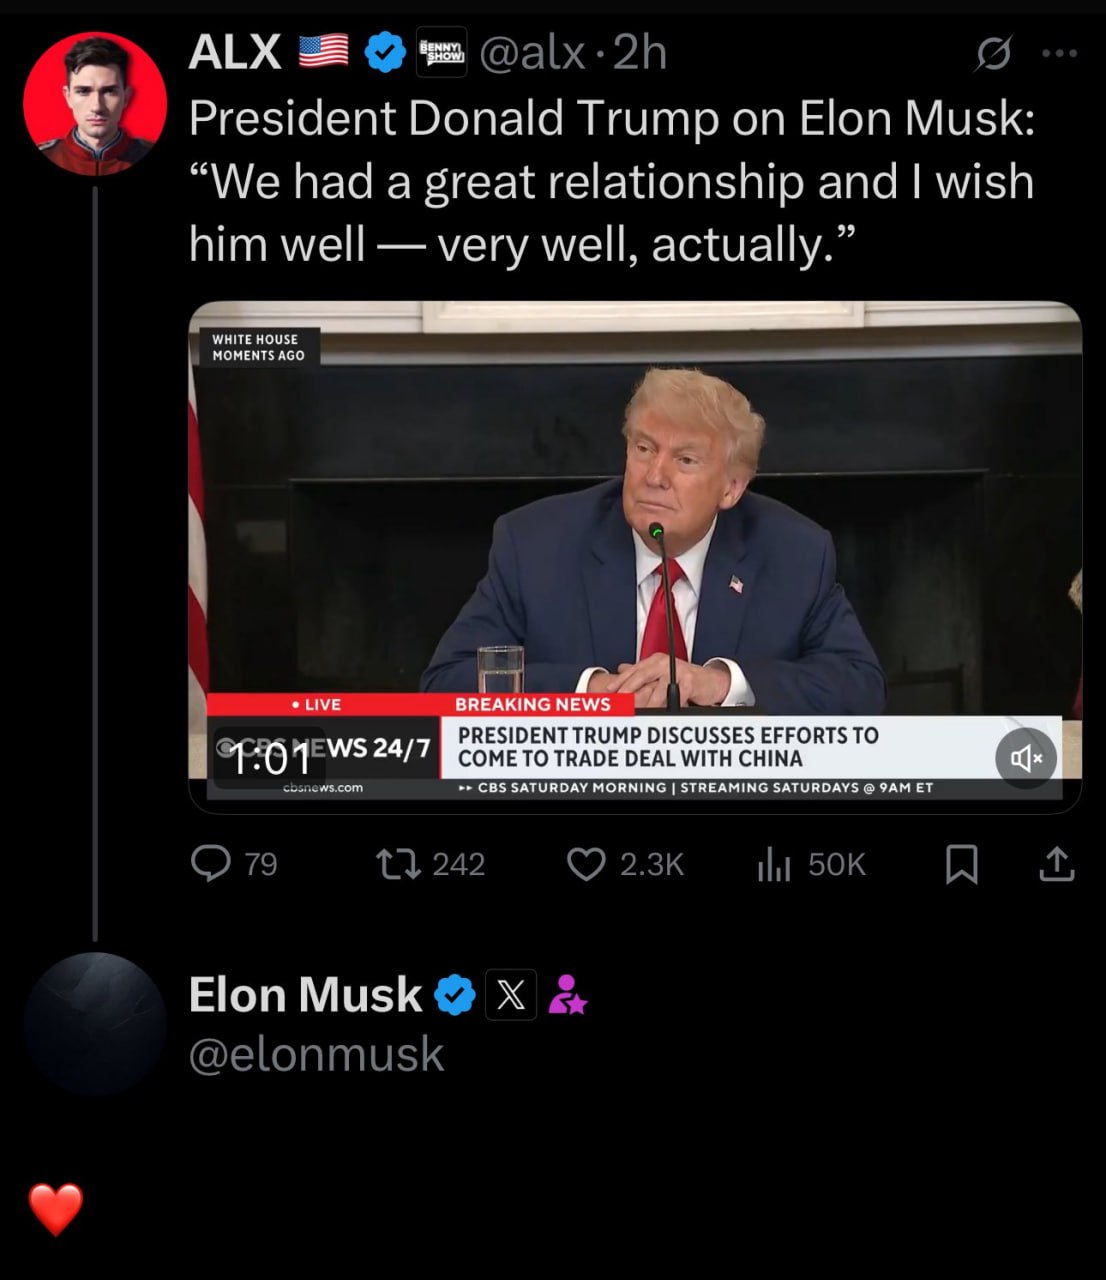Image resolution: width=1106 pixels, height=1280 pixels.
Task: Click ALX's blue verified checkmark
Action: pyautogui.click(x=383, y=52)
